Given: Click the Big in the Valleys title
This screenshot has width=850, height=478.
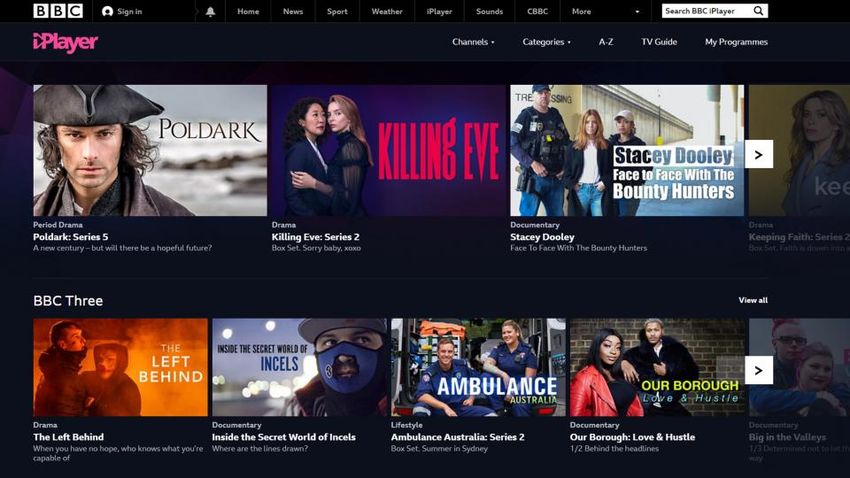Looking at the screenshot, I should (x=787, y=437).
